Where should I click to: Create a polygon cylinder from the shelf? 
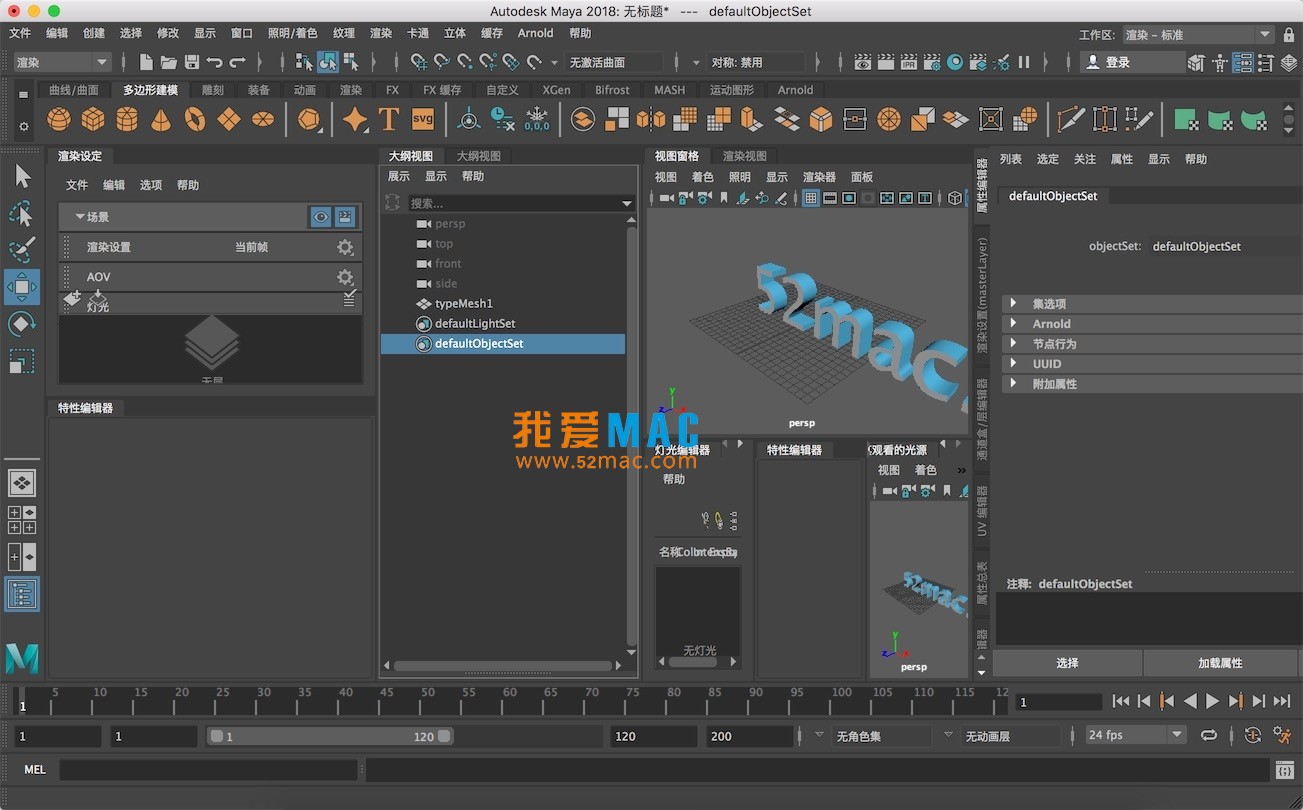[127, 120]
